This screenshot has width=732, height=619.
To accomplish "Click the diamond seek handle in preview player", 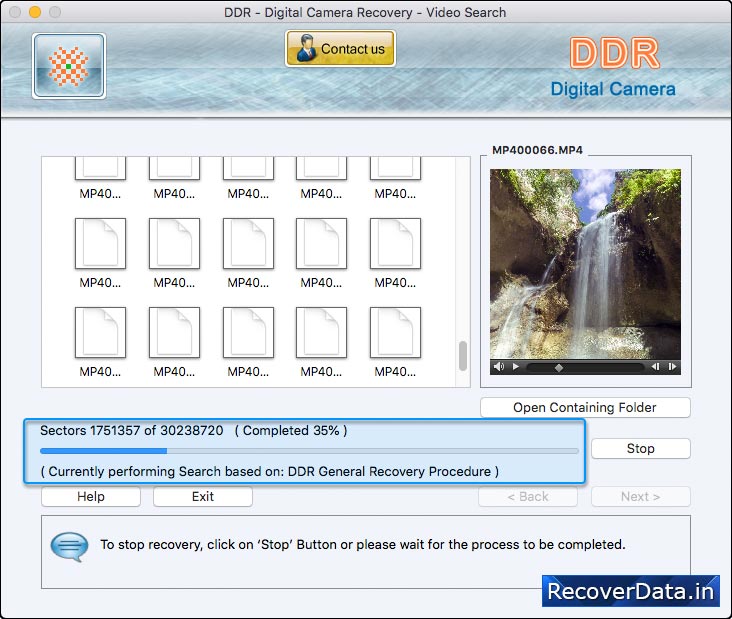I will pos(558,368).
